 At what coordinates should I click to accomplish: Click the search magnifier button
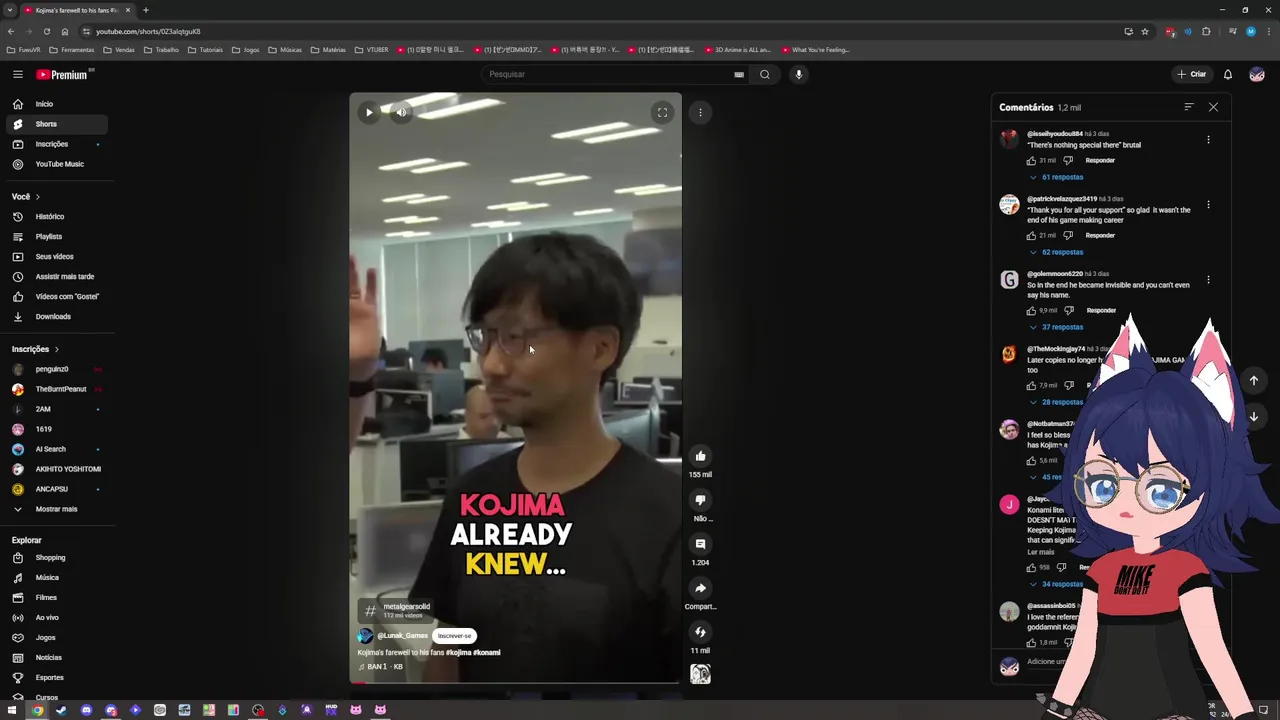[765, 74]
